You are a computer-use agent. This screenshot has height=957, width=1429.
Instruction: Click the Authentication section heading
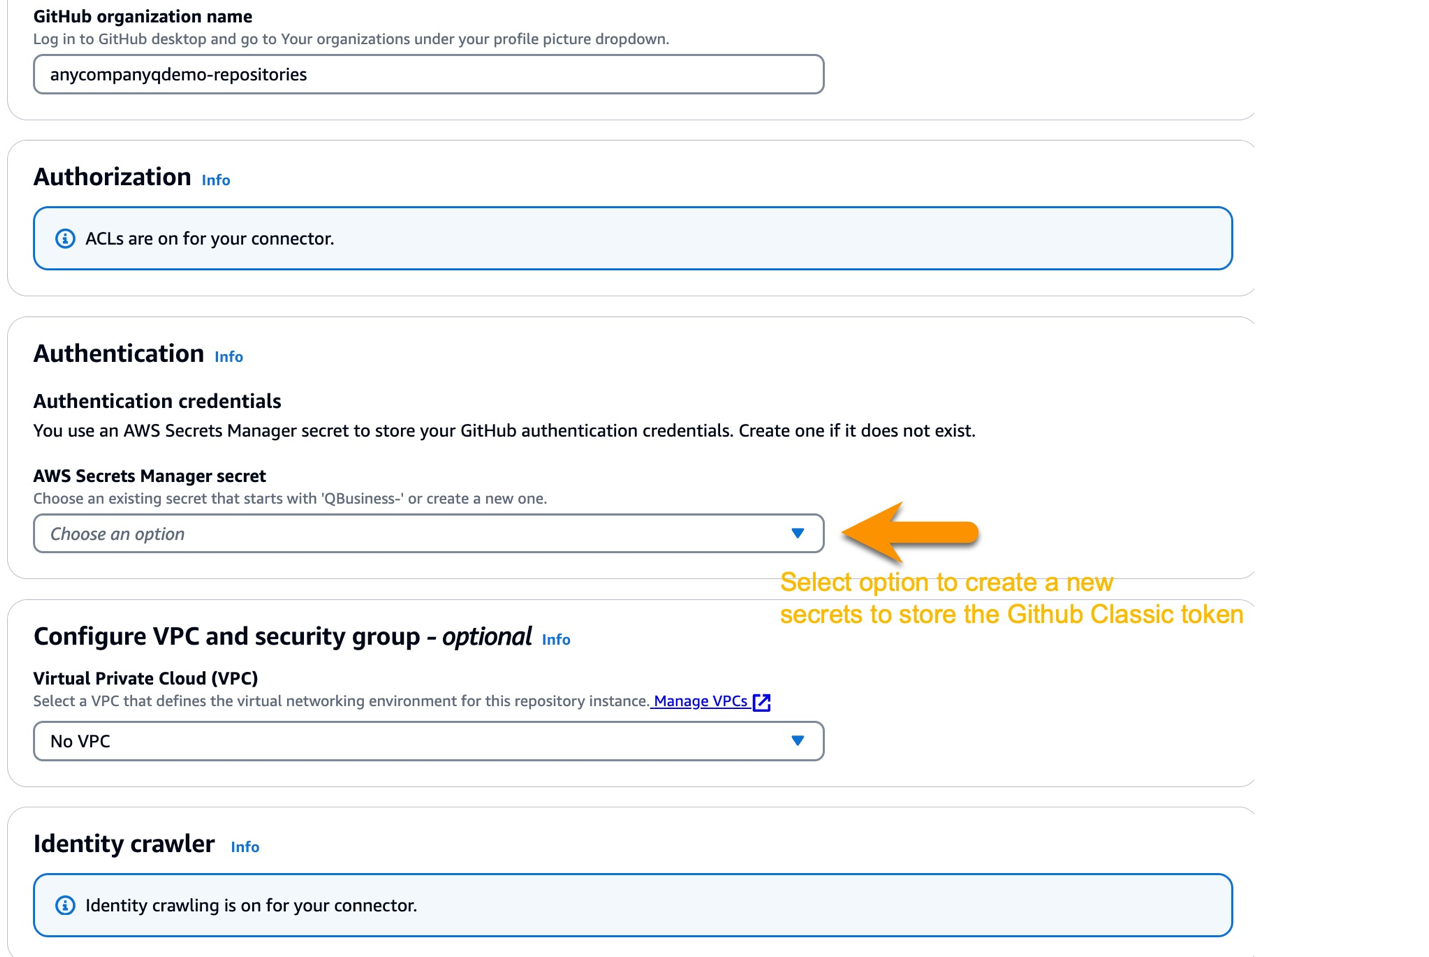(x=117, y=353)
